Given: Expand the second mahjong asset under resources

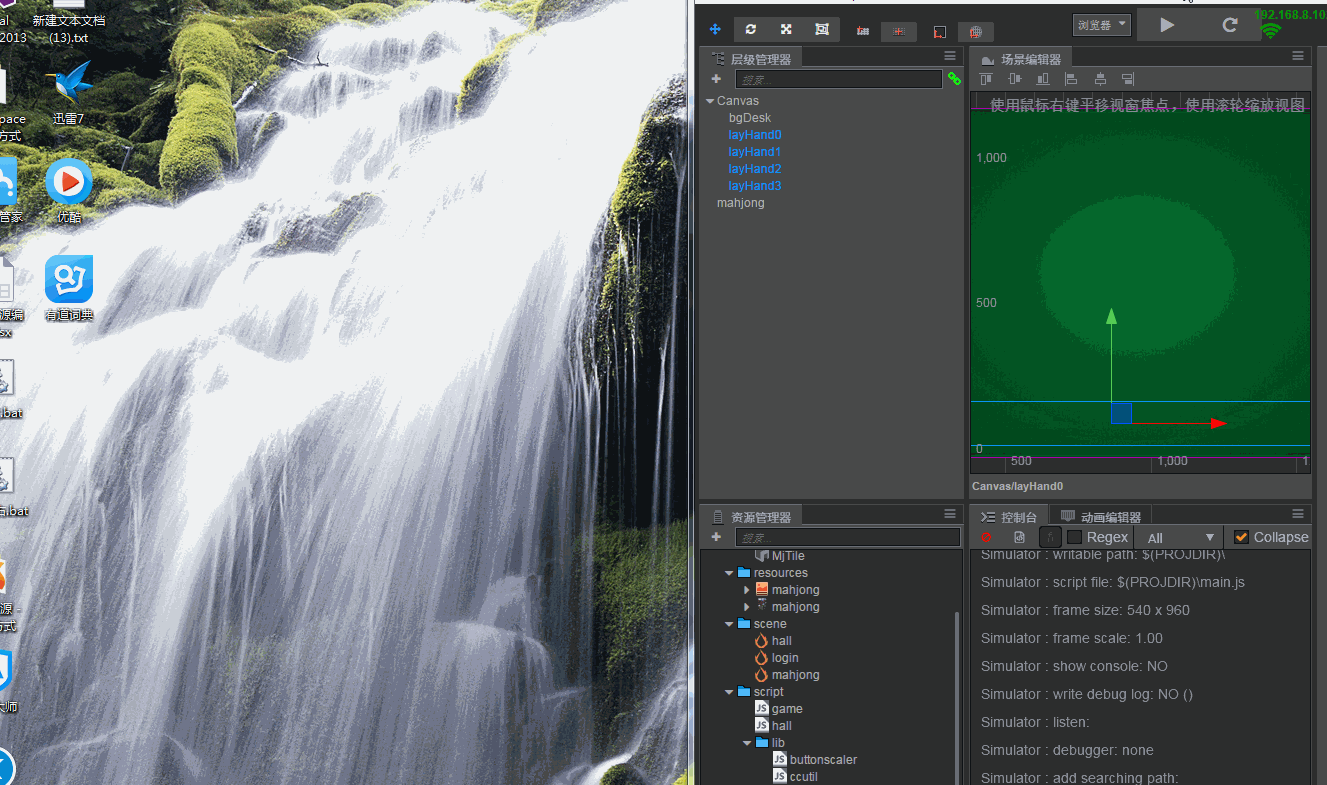Looking at the screenshot, I should pyautogui.click(x=747, y=607).
